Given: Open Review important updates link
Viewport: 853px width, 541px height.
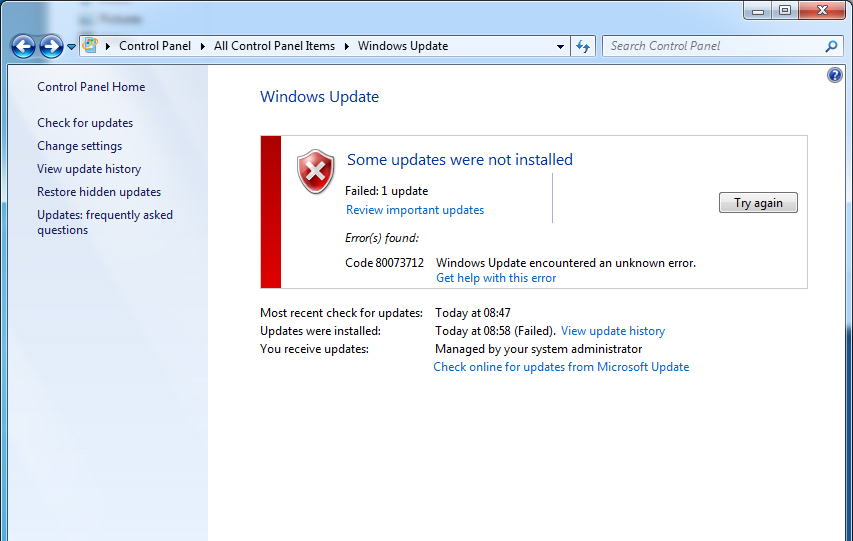Looking at the screenshot, I should [414, 210].
